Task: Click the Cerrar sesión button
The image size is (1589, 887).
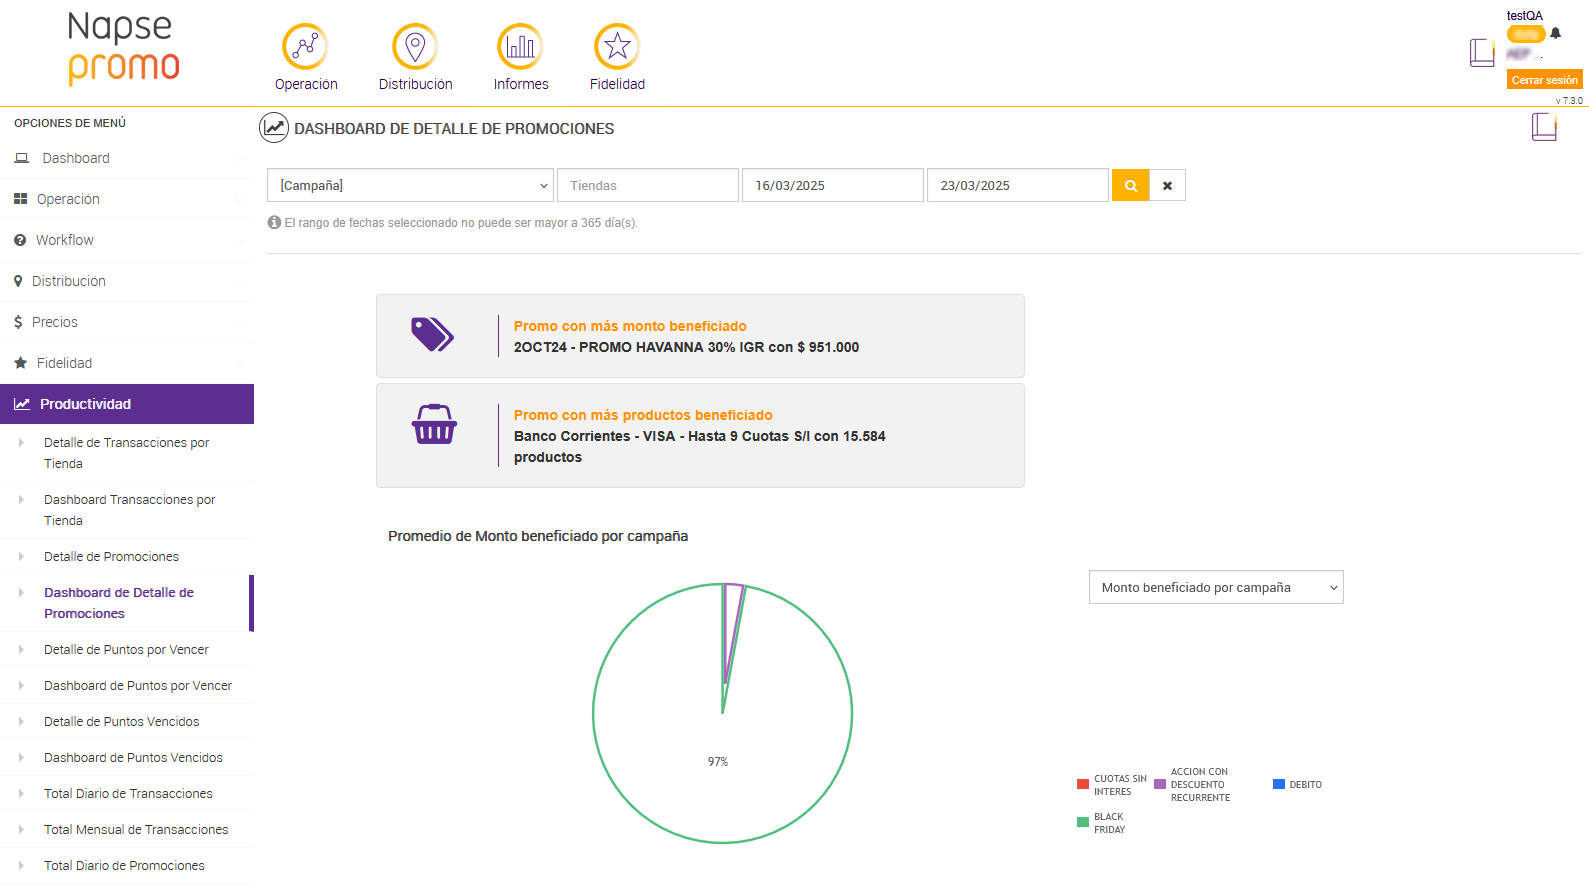Action: pyautogui.click(x=1544, y=80)
